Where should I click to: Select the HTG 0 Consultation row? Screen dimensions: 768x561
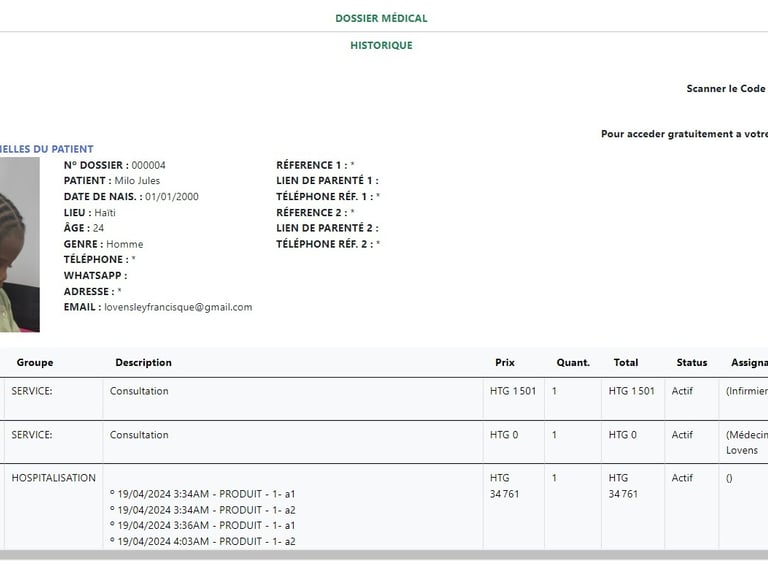[x=384, y=442]
